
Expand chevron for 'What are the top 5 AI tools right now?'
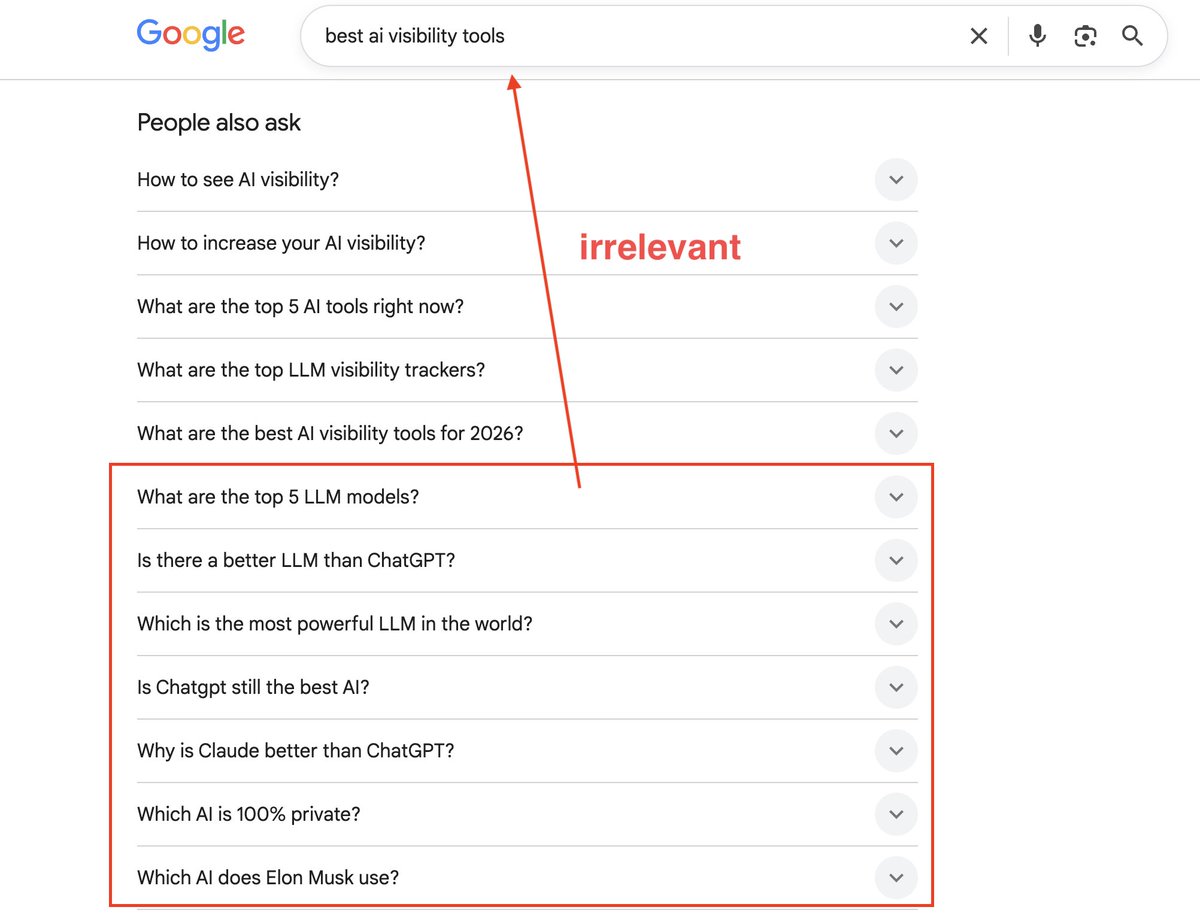tap(896, 307)
